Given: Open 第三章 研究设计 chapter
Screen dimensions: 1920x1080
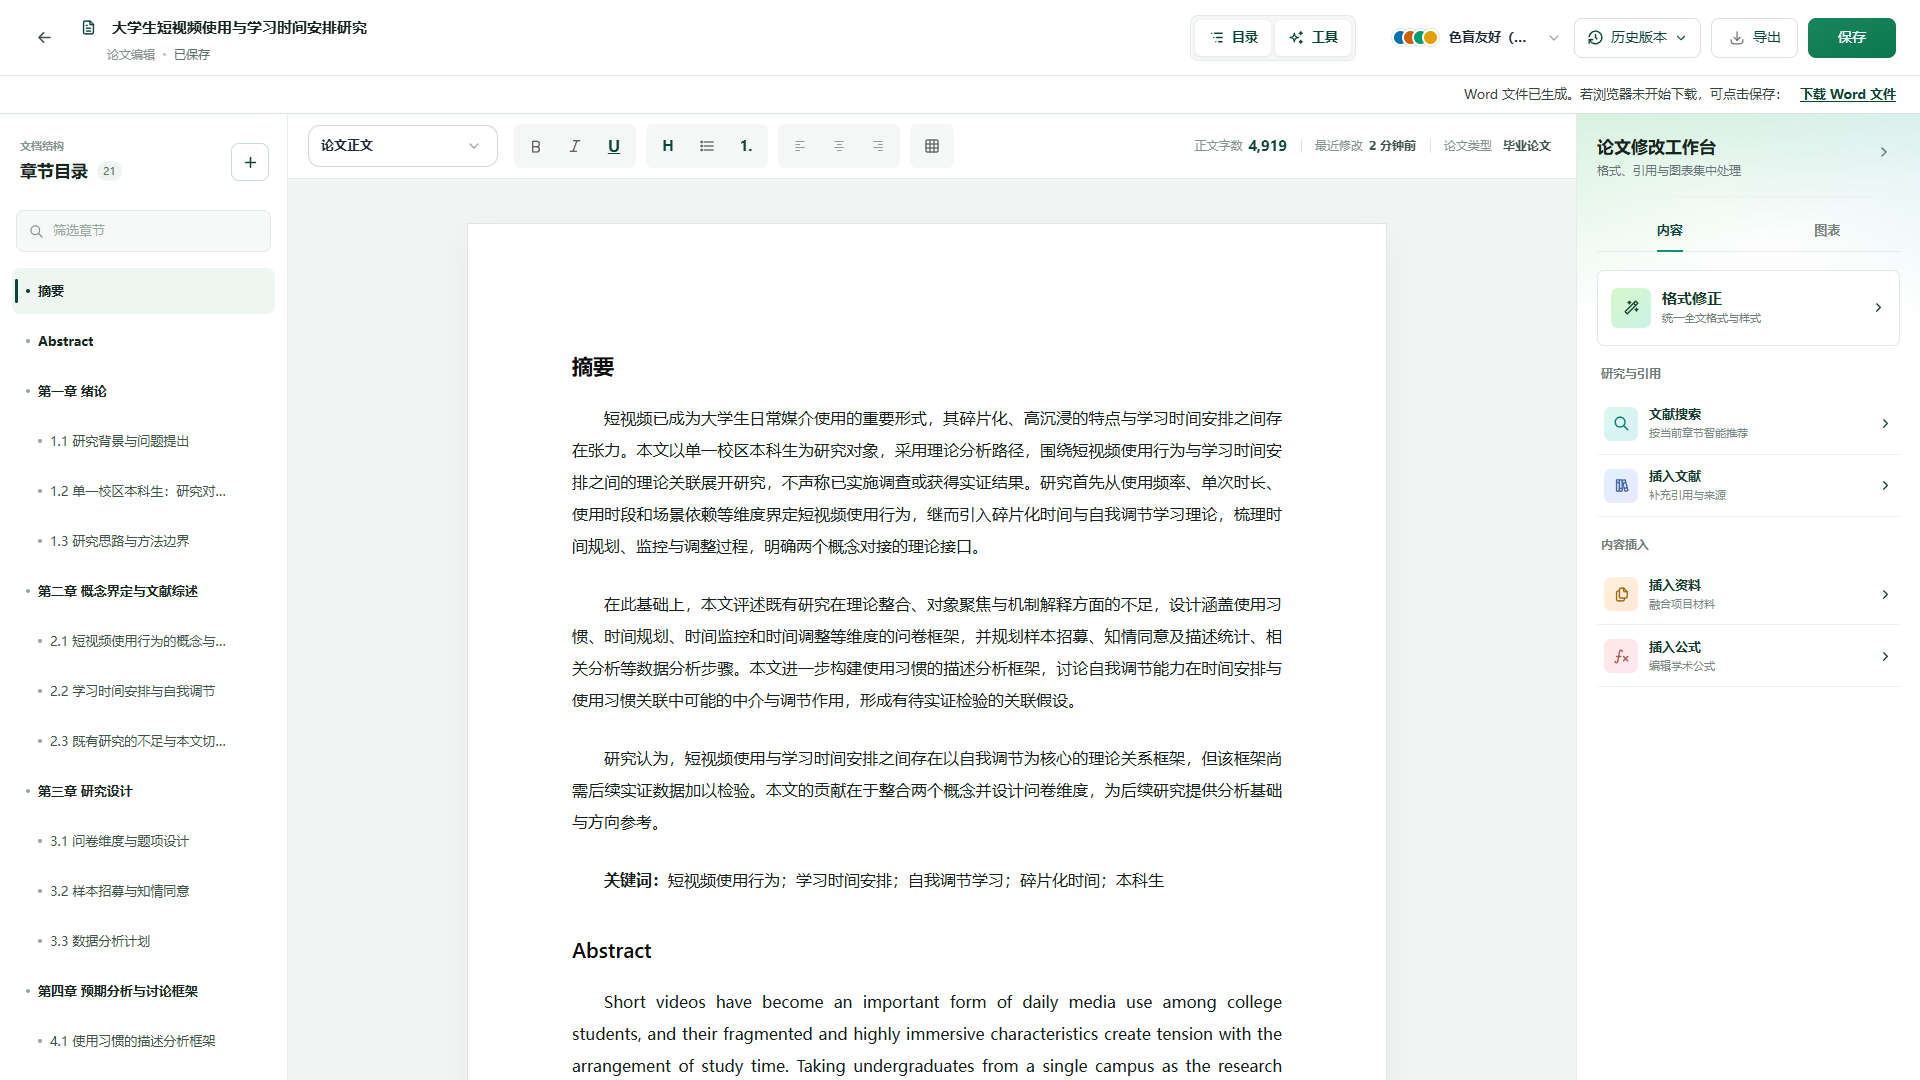Looking at the screenshot, I should pos(143,791).
